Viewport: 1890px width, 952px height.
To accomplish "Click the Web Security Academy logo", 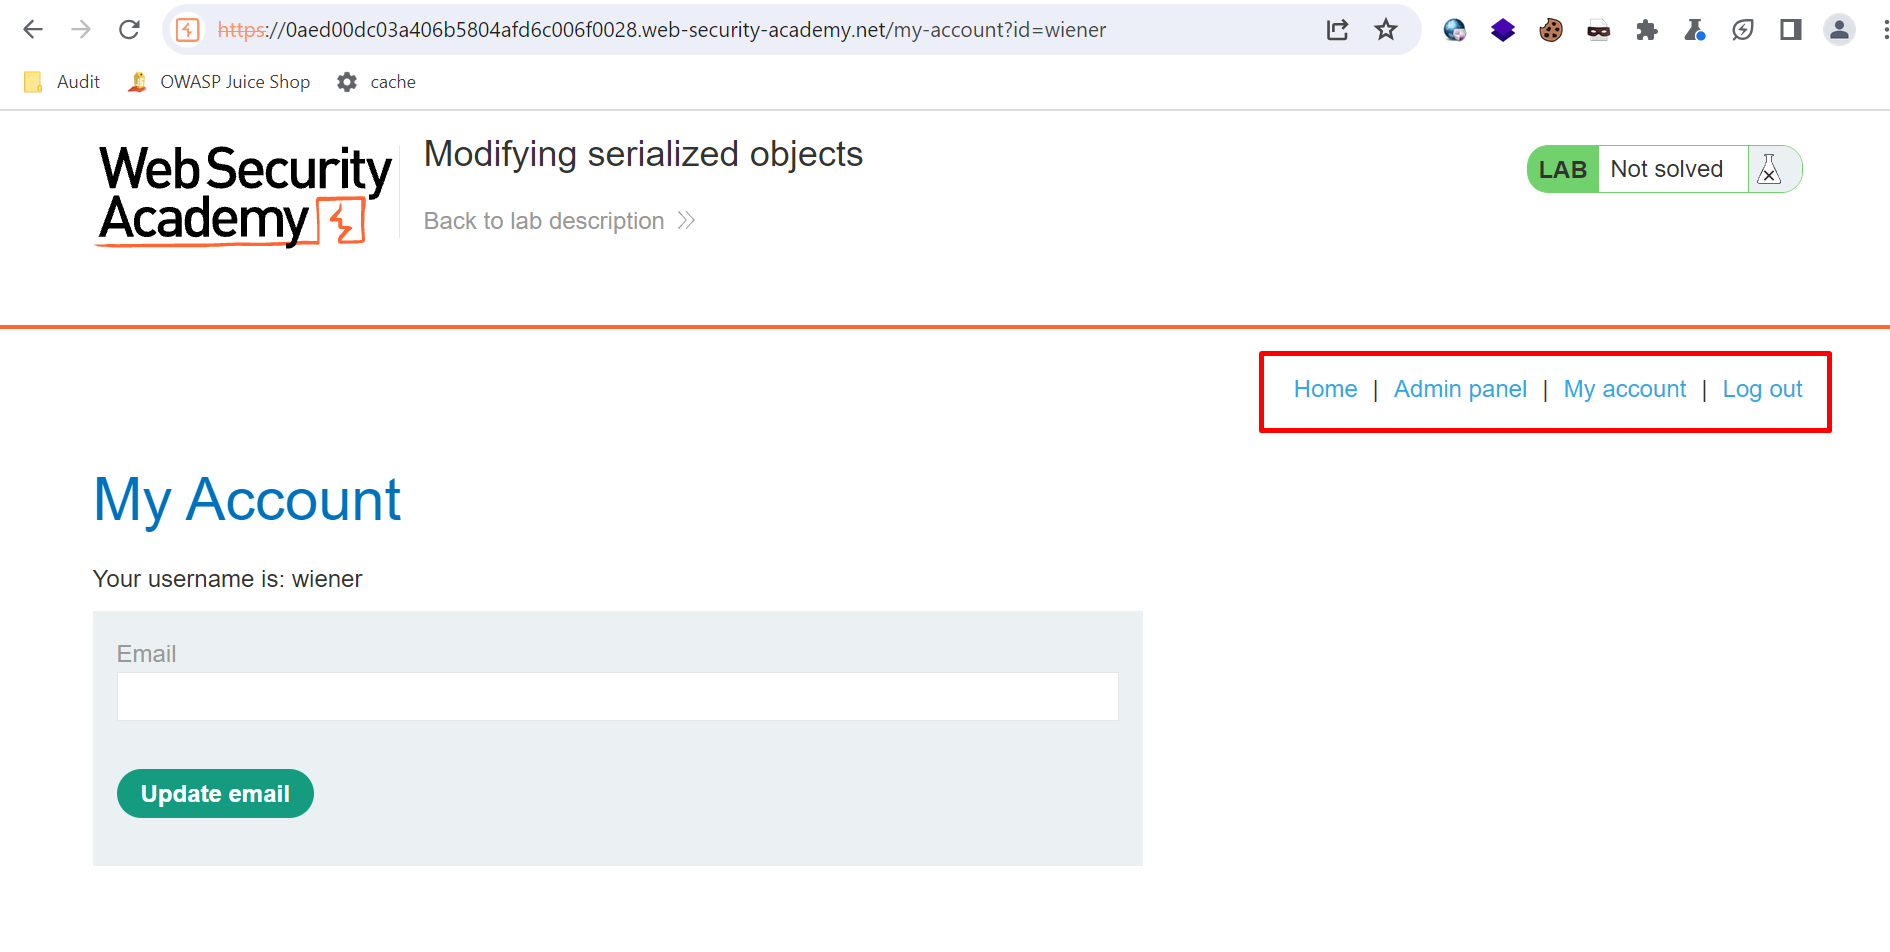I will [245, 195].
